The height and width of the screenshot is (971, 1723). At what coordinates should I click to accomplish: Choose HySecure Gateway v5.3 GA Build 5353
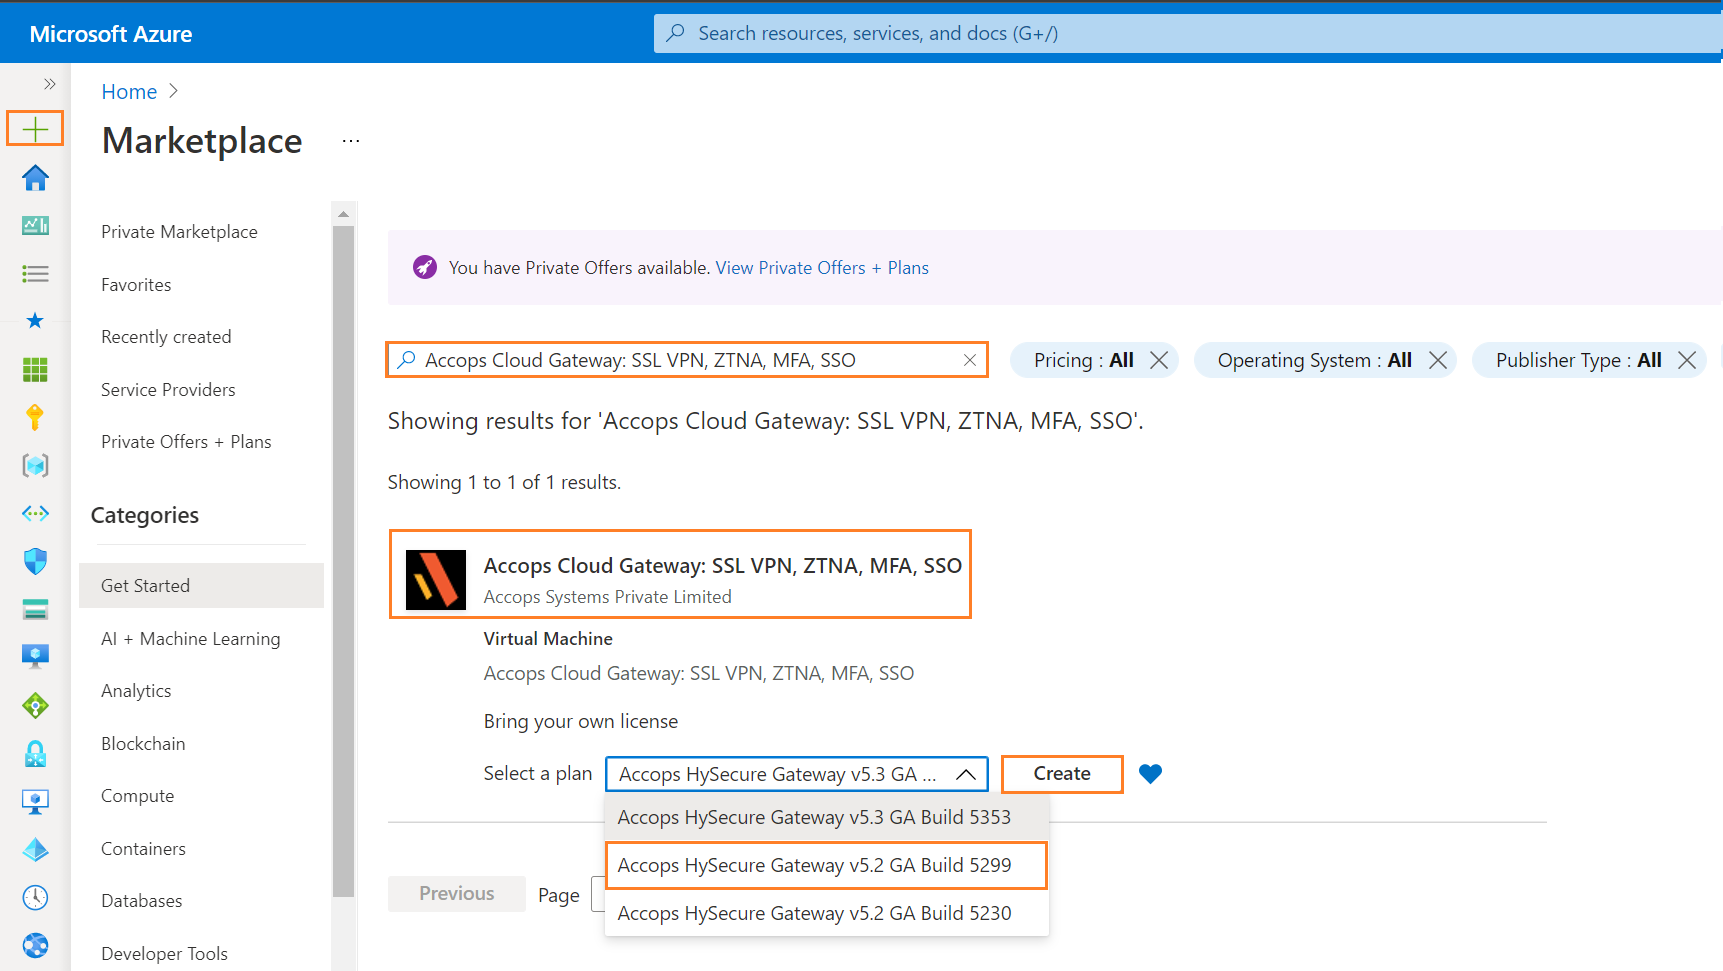point(826,818)
